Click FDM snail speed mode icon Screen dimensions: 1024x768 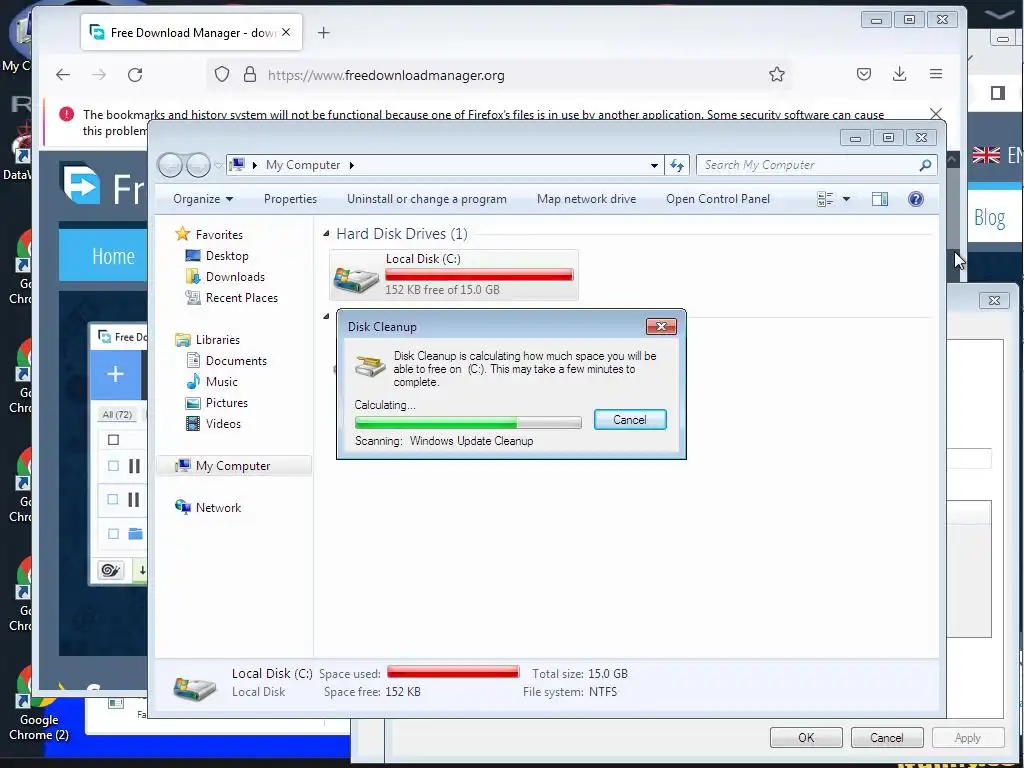tap(110, 570)
